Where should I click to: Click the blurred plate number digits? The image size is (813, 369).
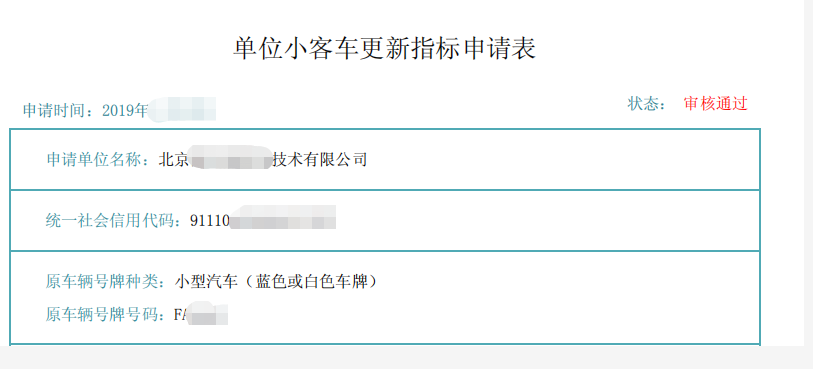208,313
